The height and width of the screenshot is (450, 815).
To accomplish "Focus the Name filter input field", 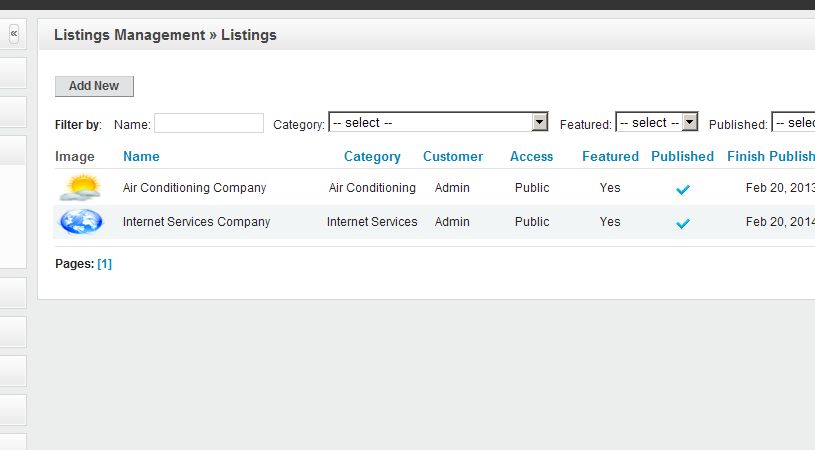I will click(x=208, y=123).
